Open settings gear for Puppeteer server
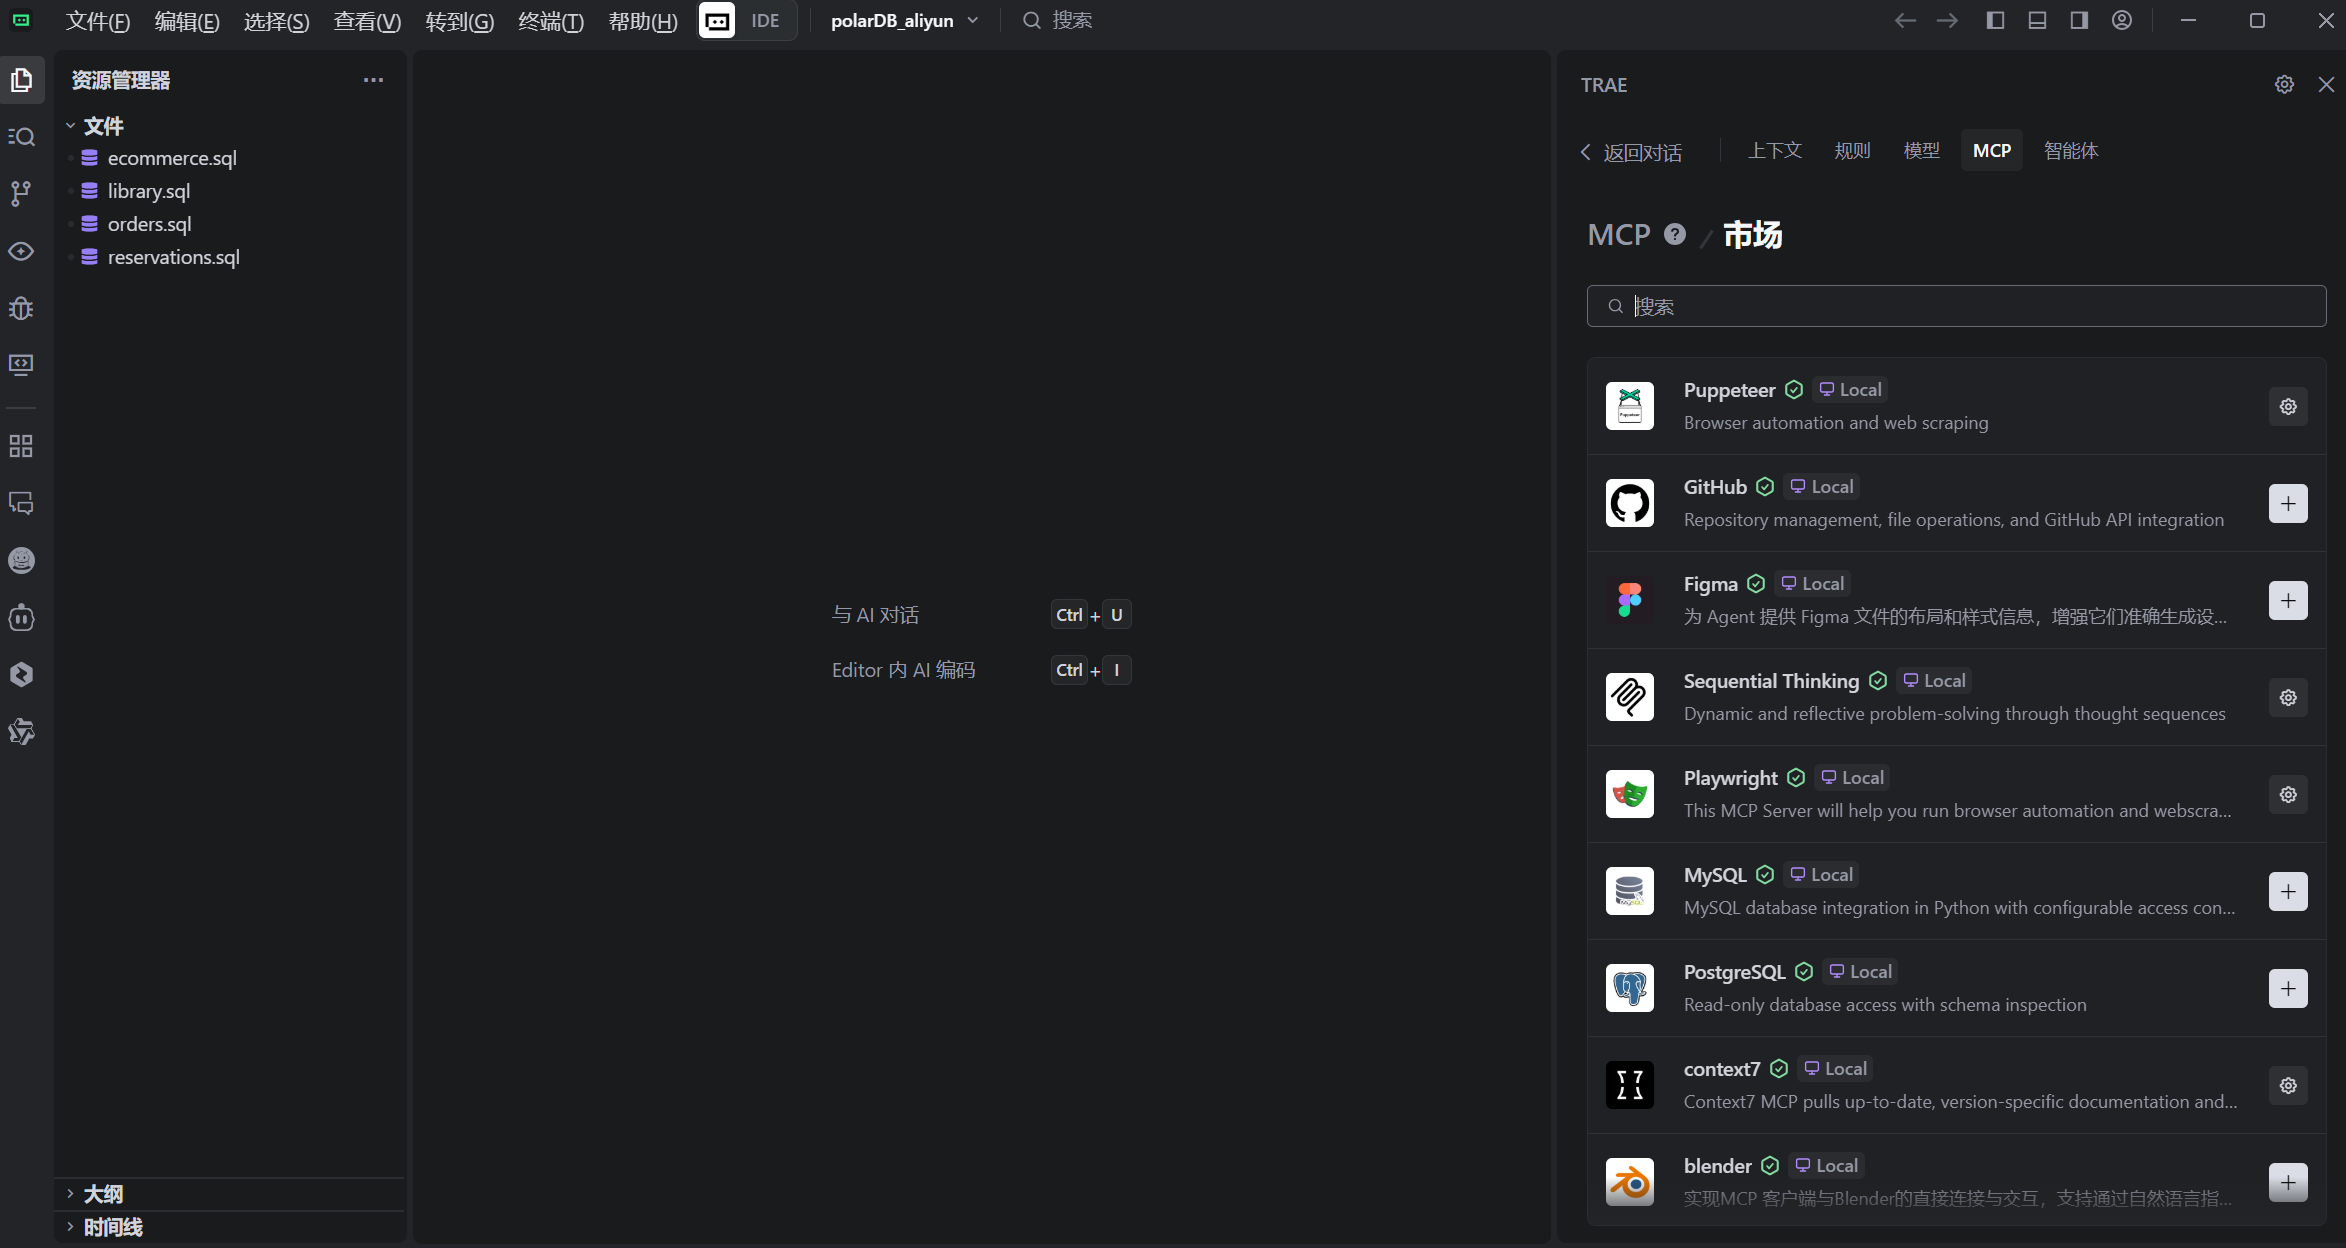This screenshot has width=2346, height=1248. 2288,407
